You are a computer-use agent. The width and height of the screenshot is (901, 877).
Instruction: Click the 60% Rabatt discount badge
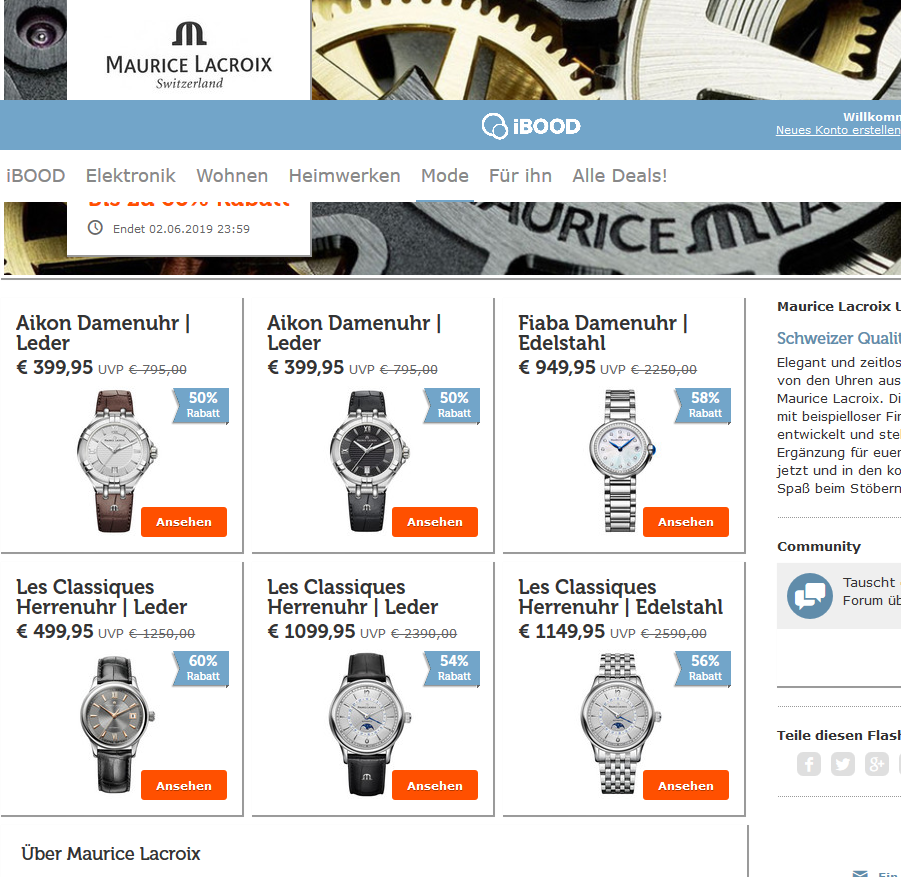click(201, 669)
